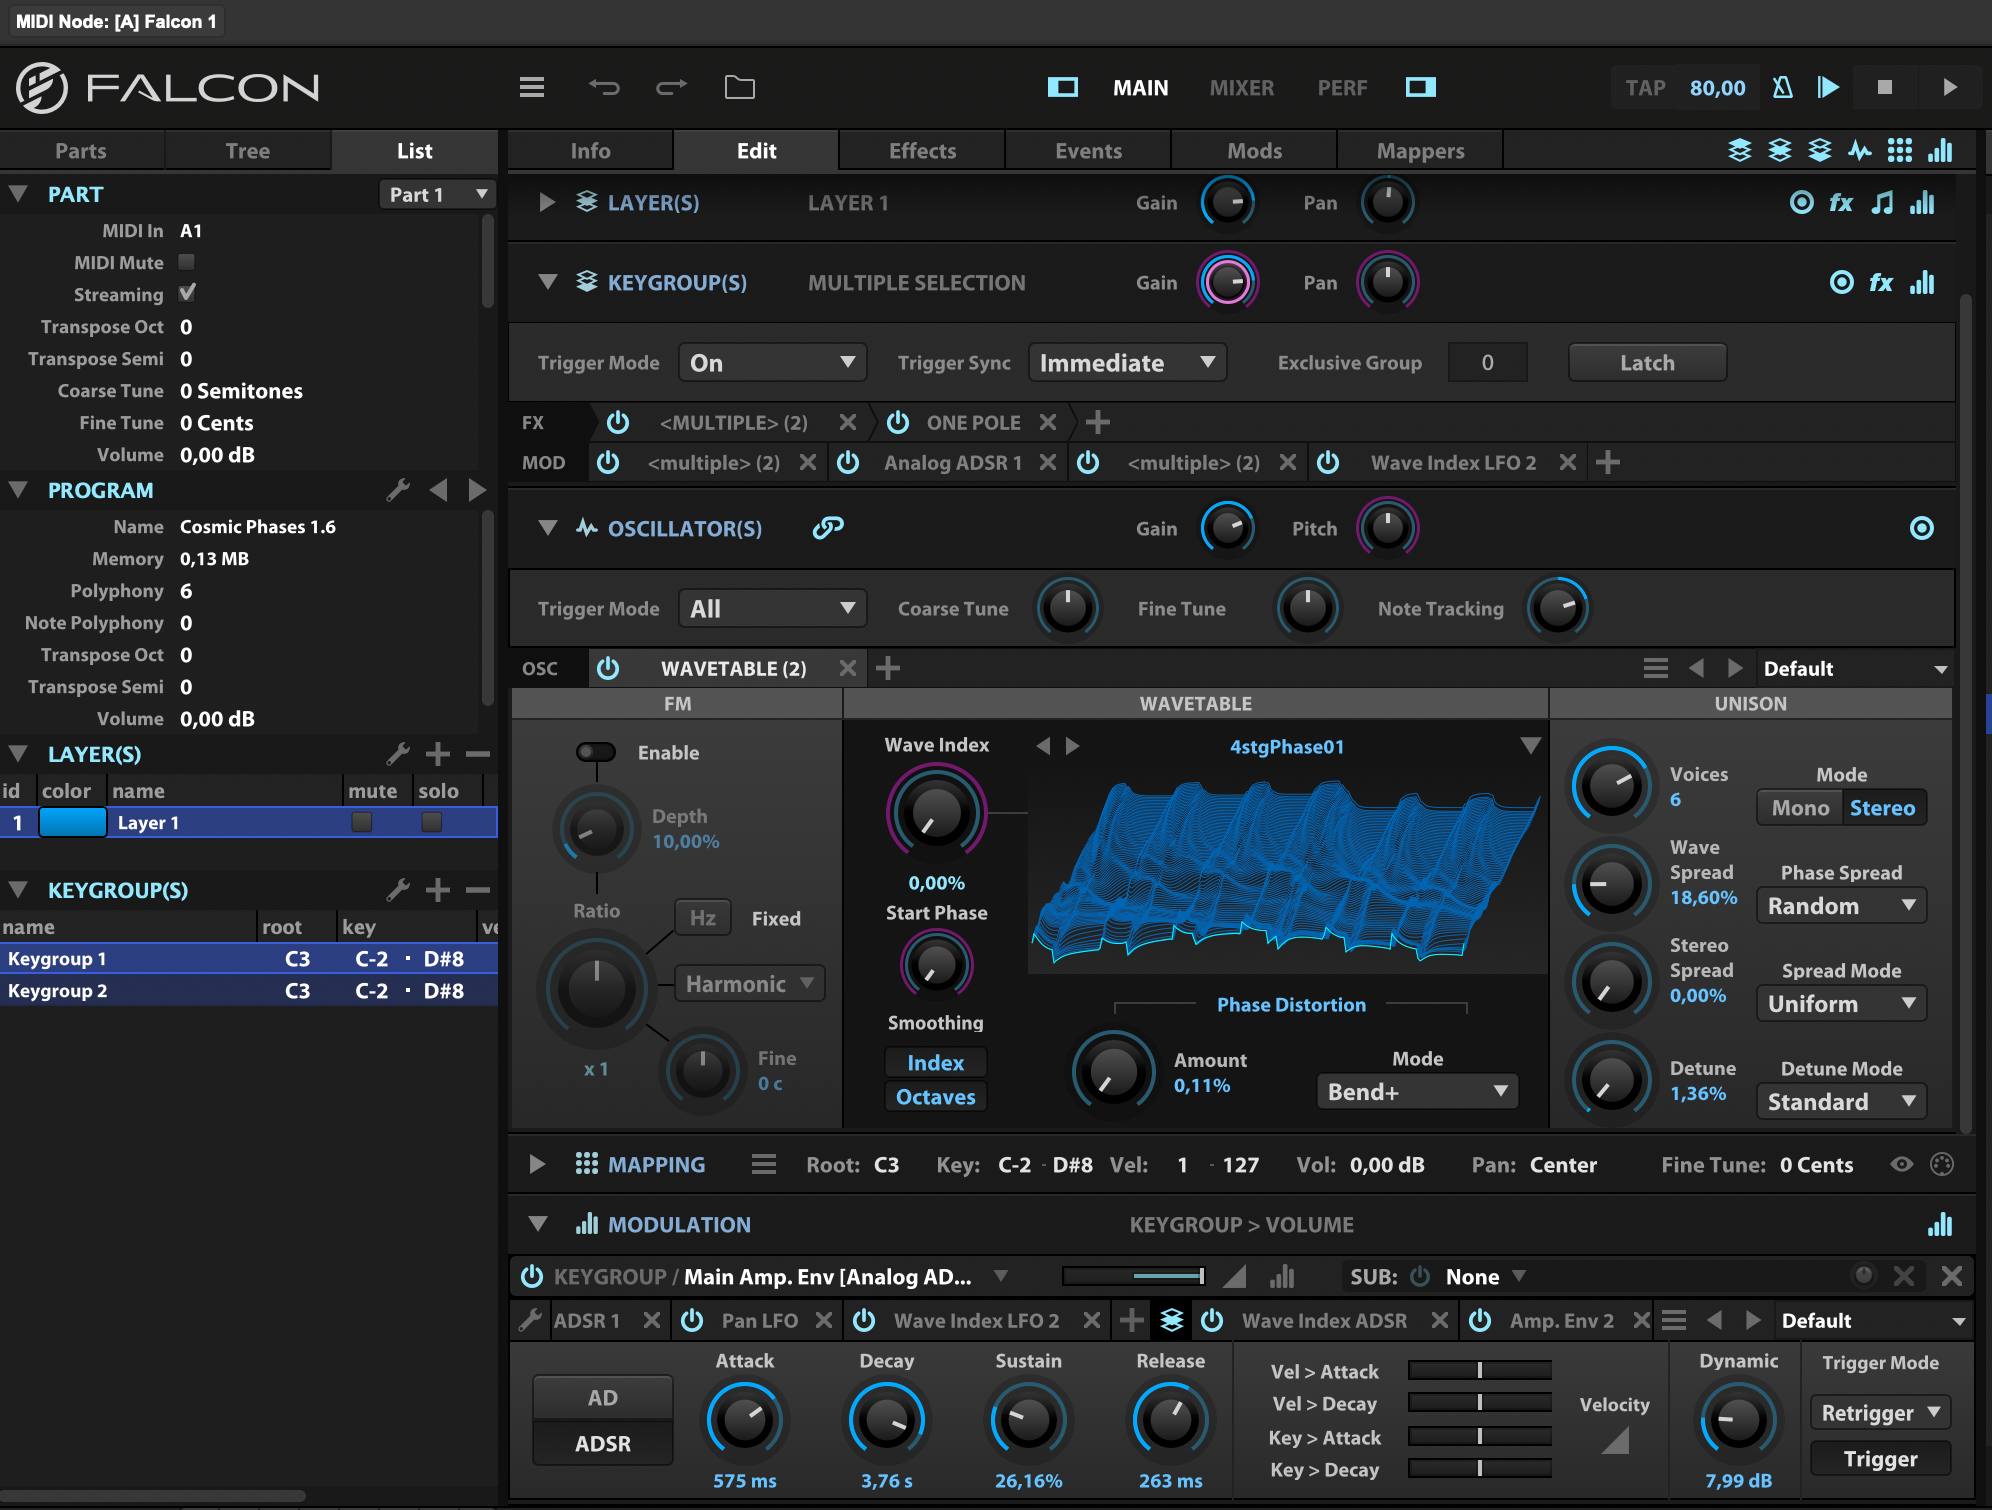Switch to PERF view
This screenshot has width=1992, height=1510.
pos(1342,88)
